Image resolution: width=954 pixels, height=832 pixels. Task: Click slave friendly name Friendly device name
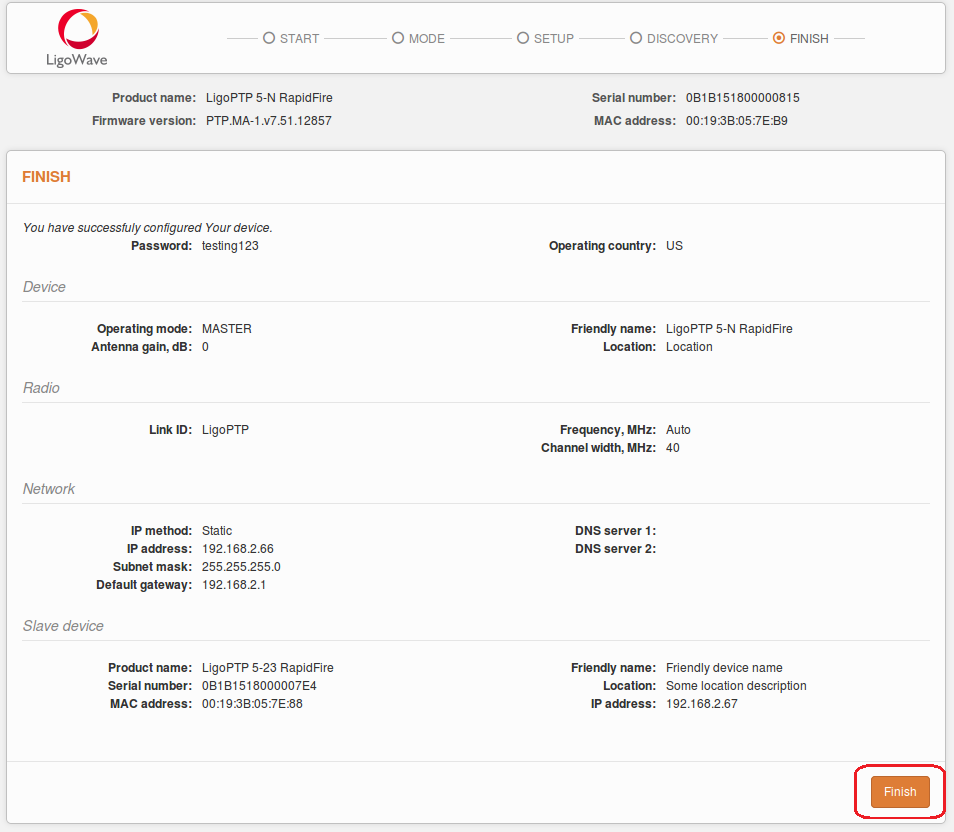(724, 668)
